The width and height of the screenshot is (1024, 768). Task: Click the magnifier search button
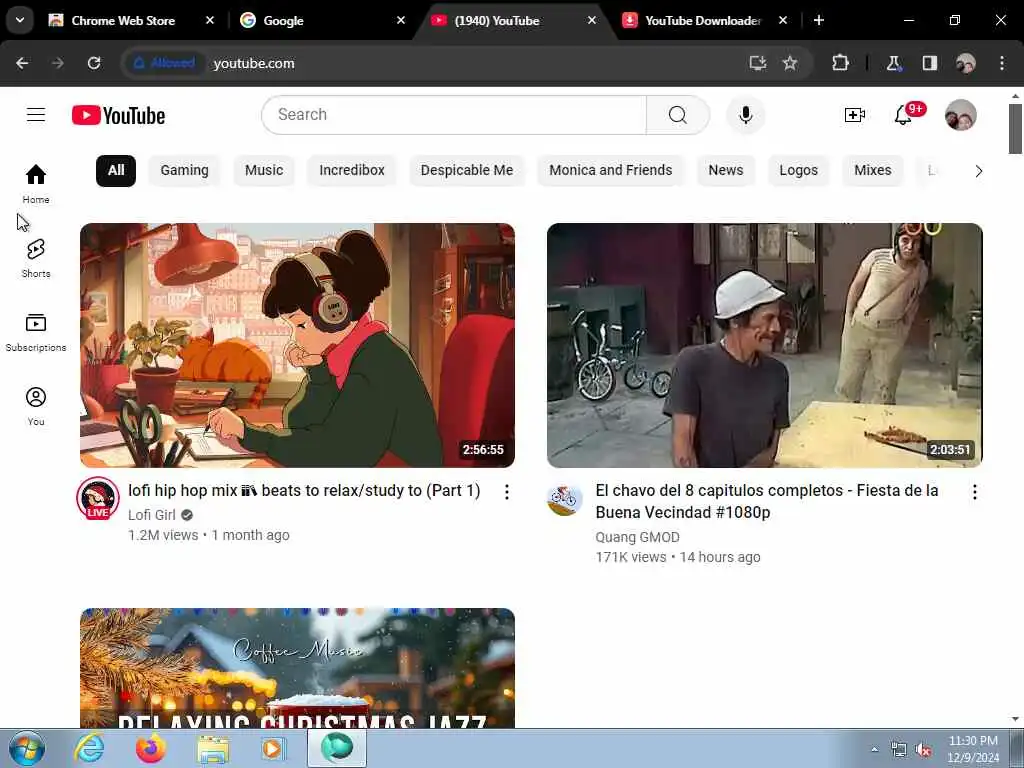pos(678,115)
